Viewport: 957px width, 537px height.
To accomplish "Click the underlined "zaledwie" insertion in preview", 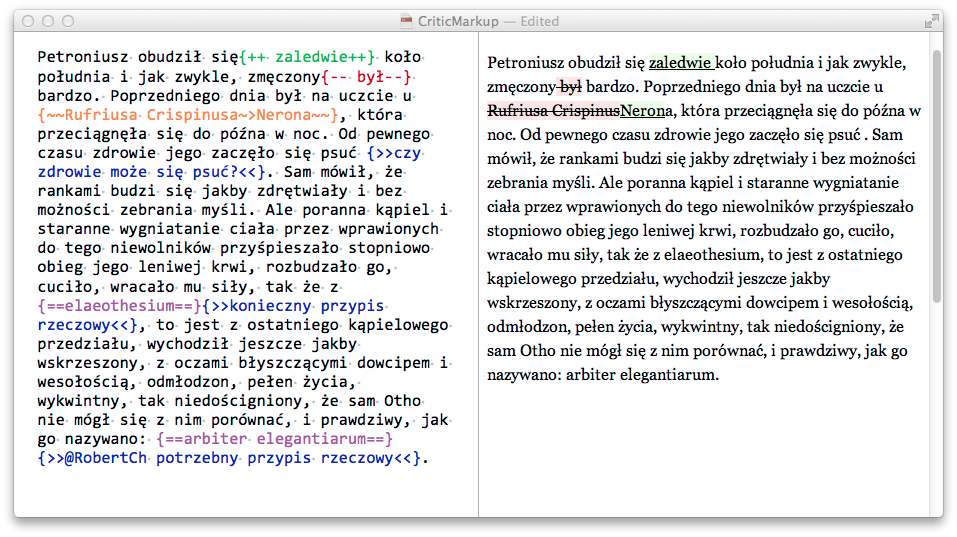I will point(677,63).
